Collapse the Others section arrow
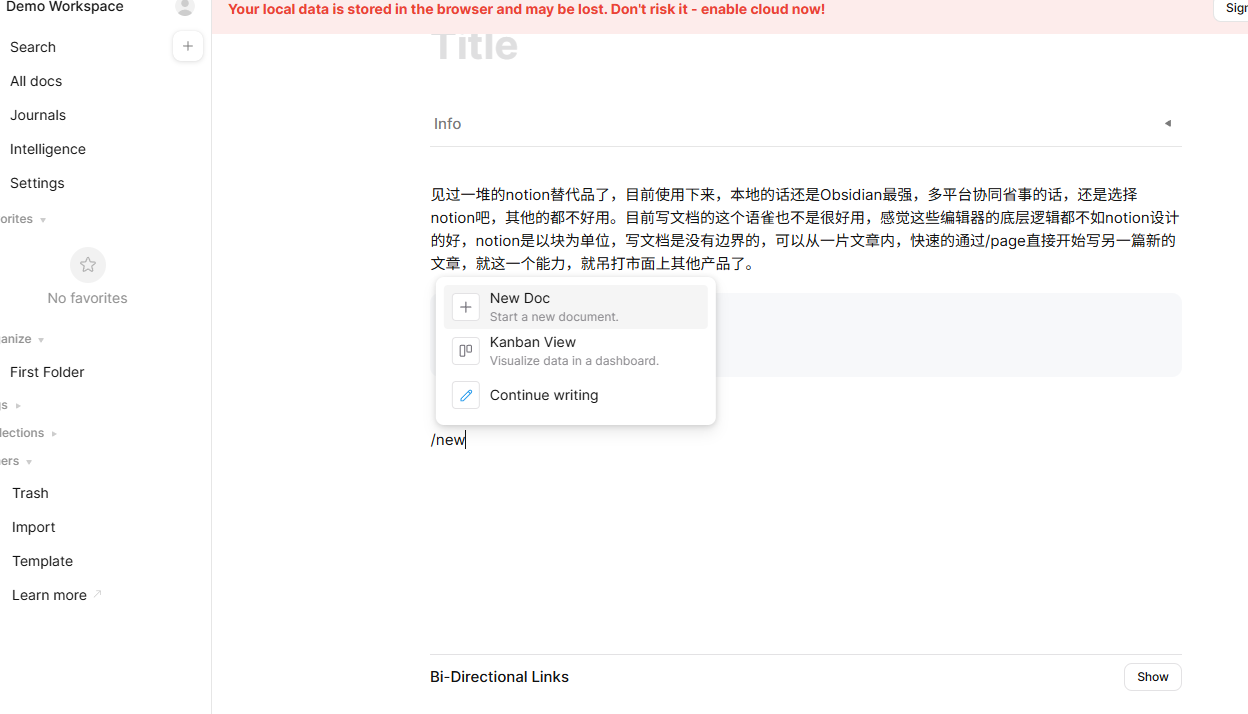Screen dimensions: 1248x714 pyautogui.click(x=28, y=462)
